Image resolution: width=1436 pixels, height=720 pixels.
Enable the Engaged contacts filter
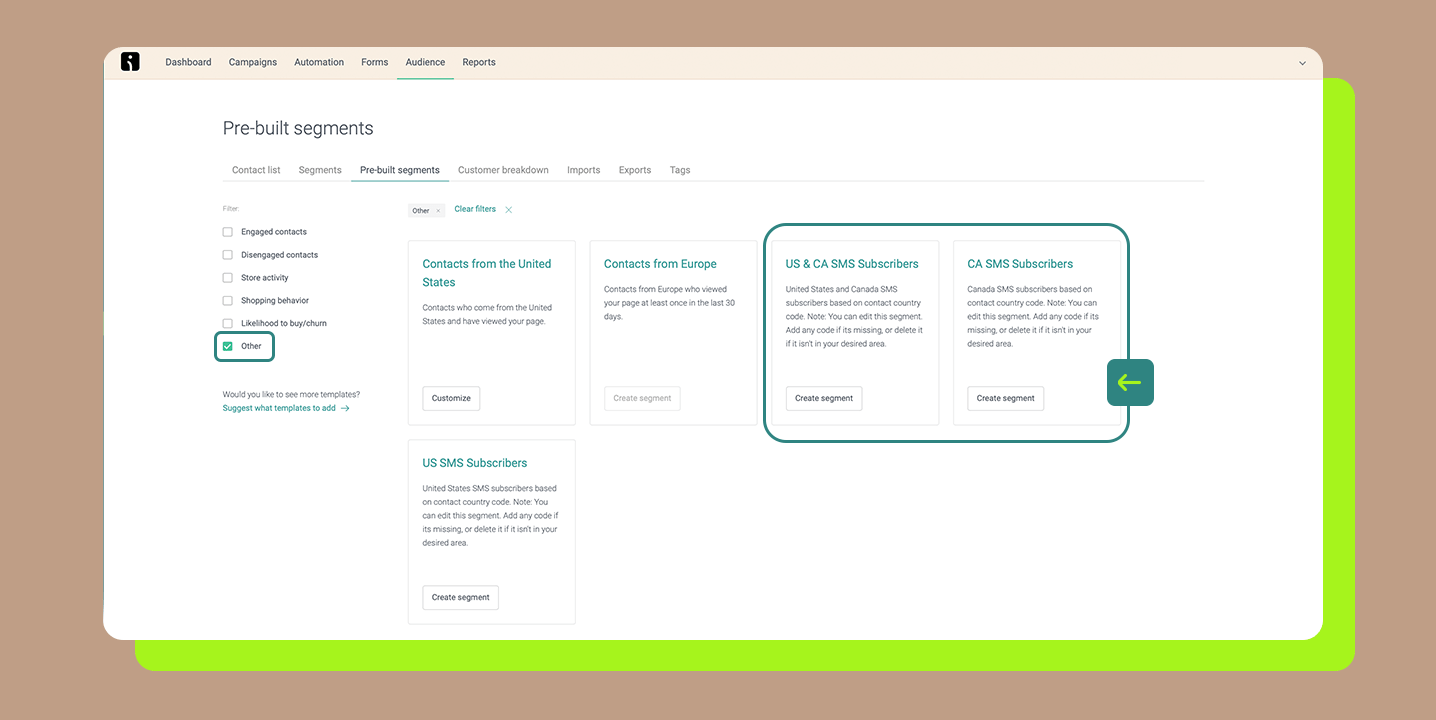point(228,232)
